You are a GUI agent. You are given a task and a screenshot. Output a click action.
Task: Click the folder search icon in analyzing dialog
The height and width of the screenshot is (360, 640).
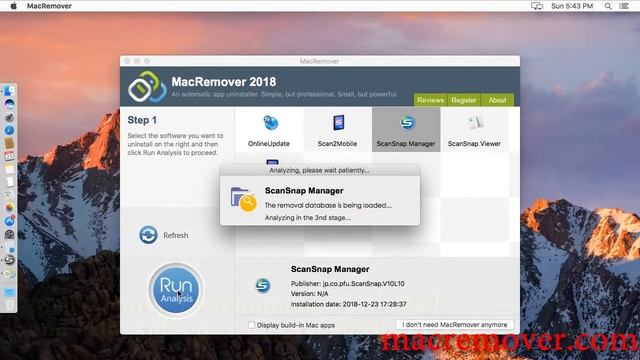coord(243,199)
